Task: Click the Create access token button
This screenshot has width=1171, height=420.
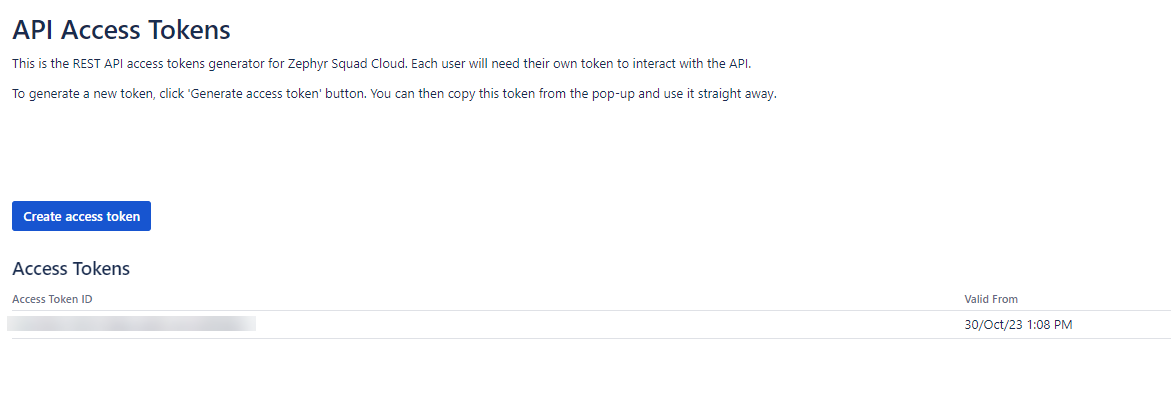Action: [81, 216]
